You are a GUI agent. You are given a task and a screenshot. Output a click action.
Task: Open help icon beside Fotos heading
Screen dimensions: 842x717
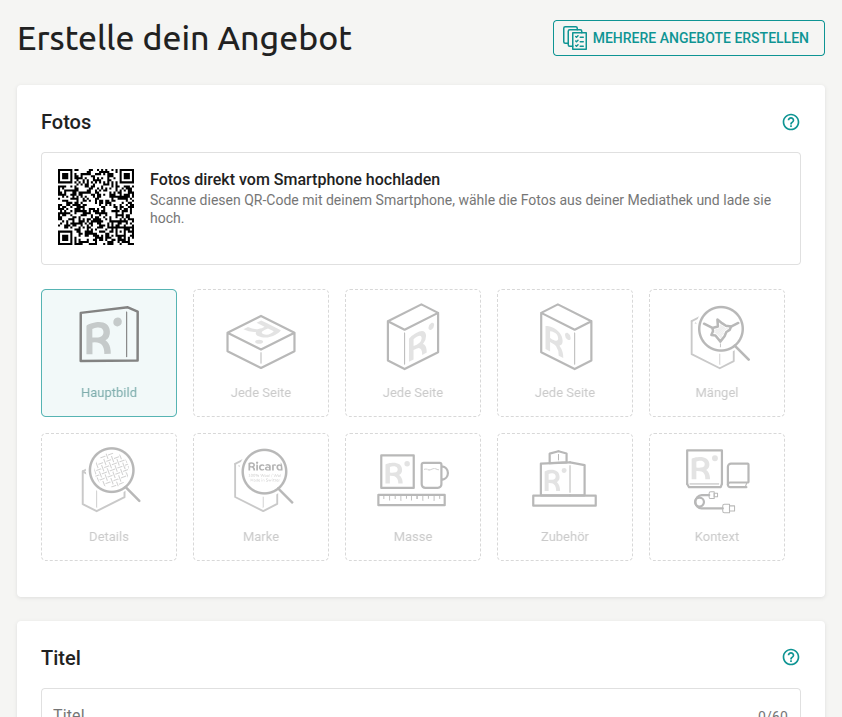click(790, 122)
